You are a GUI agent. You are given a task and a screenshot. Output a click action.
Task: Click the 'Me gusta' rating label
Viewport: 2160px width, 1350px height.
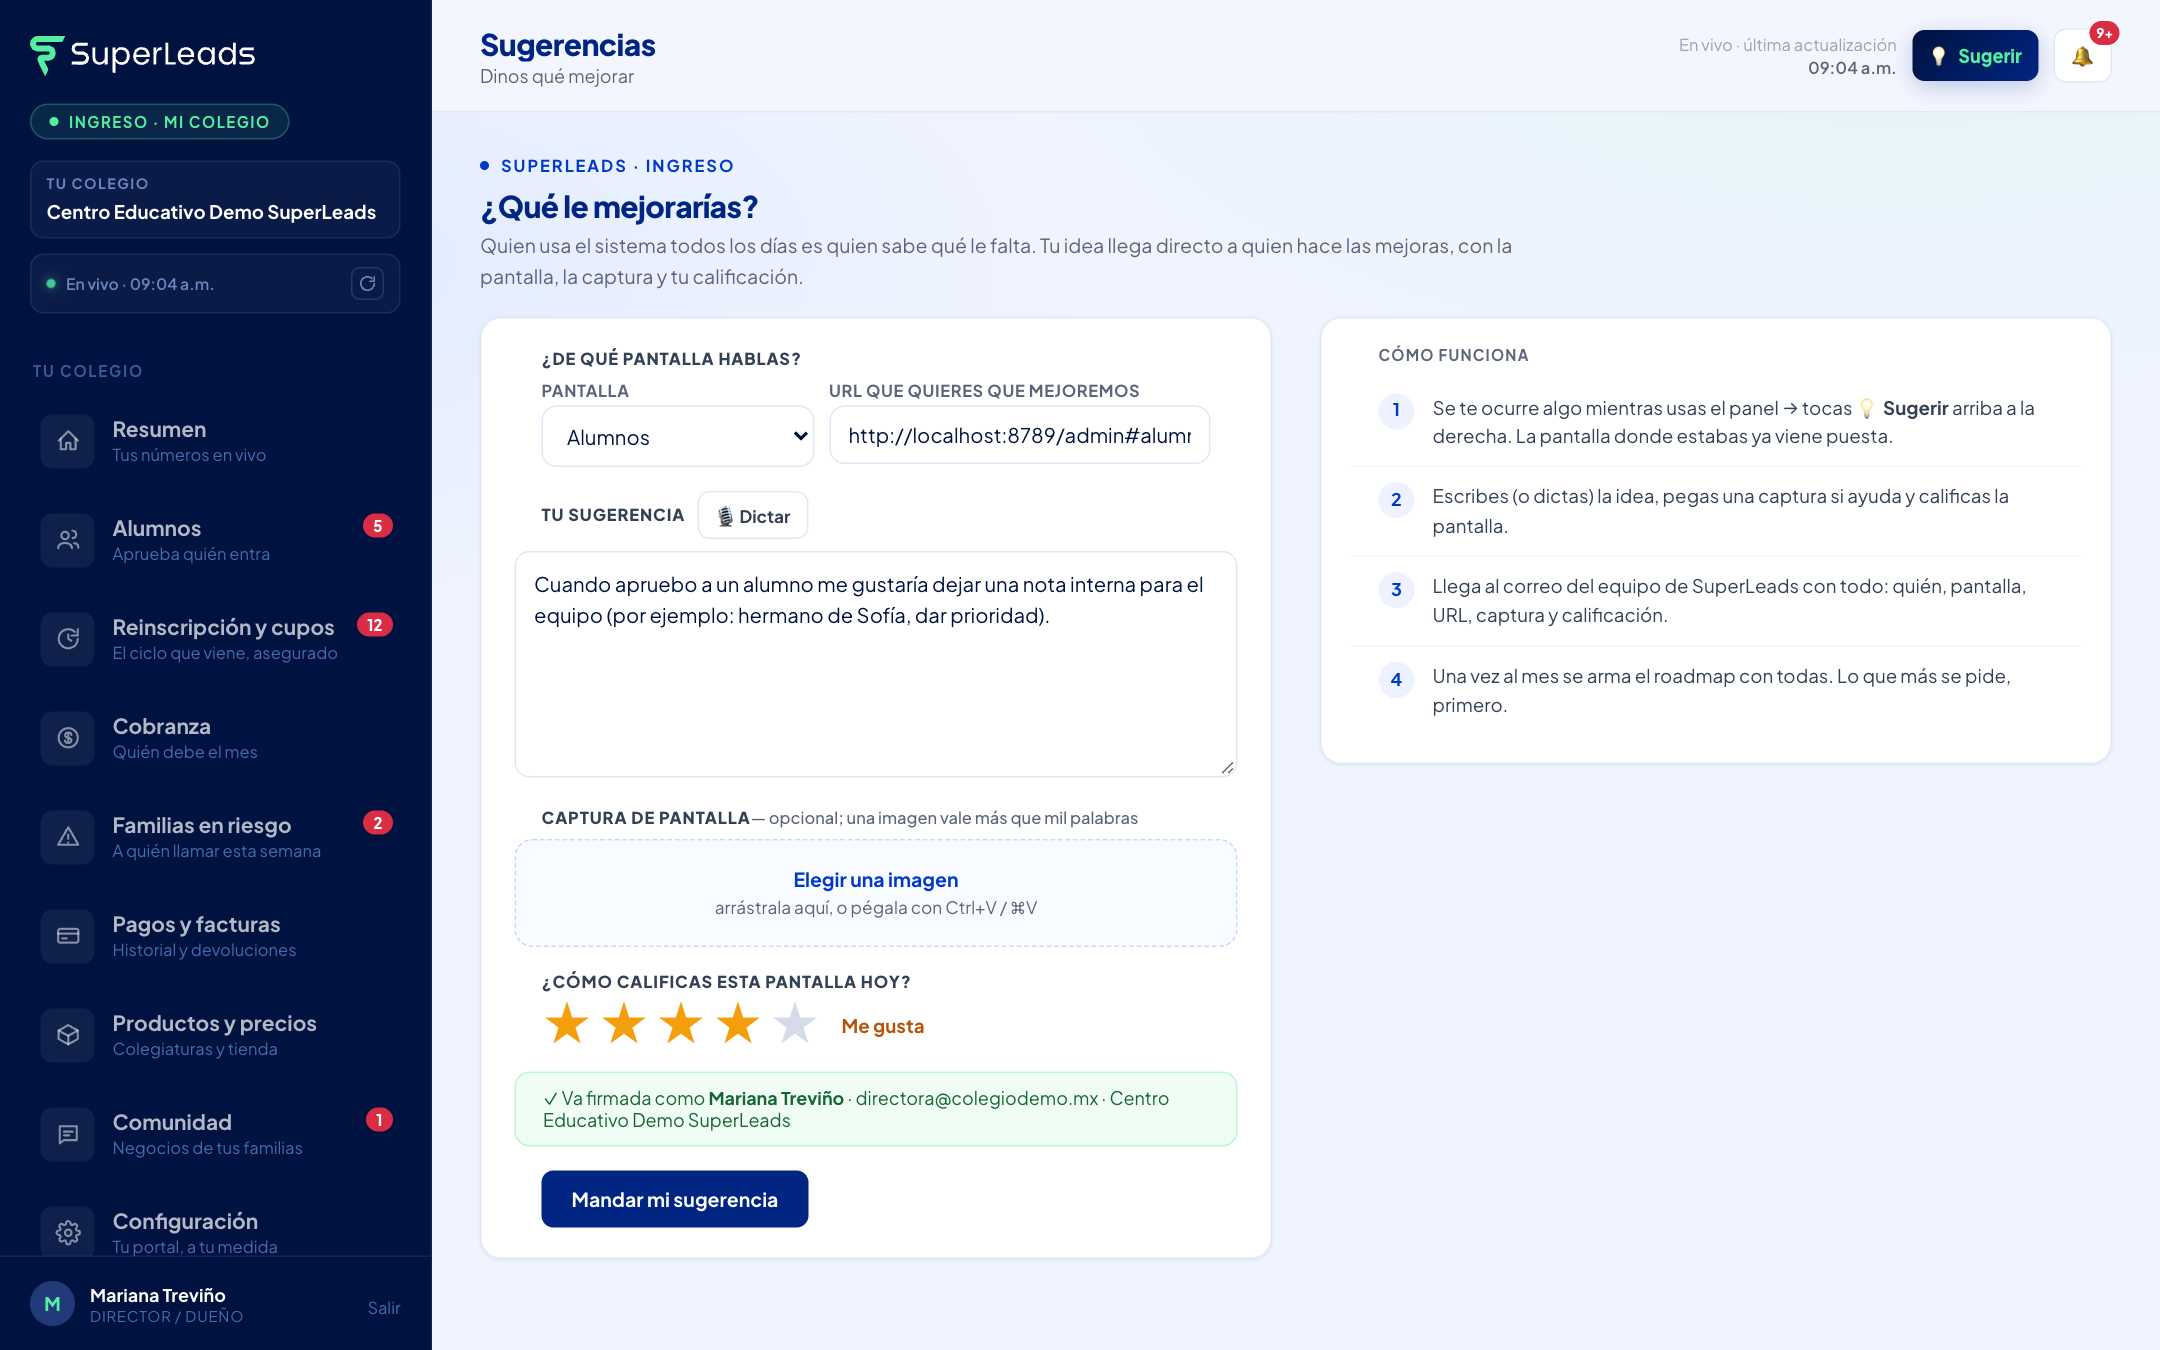(x=883, y=1026)
